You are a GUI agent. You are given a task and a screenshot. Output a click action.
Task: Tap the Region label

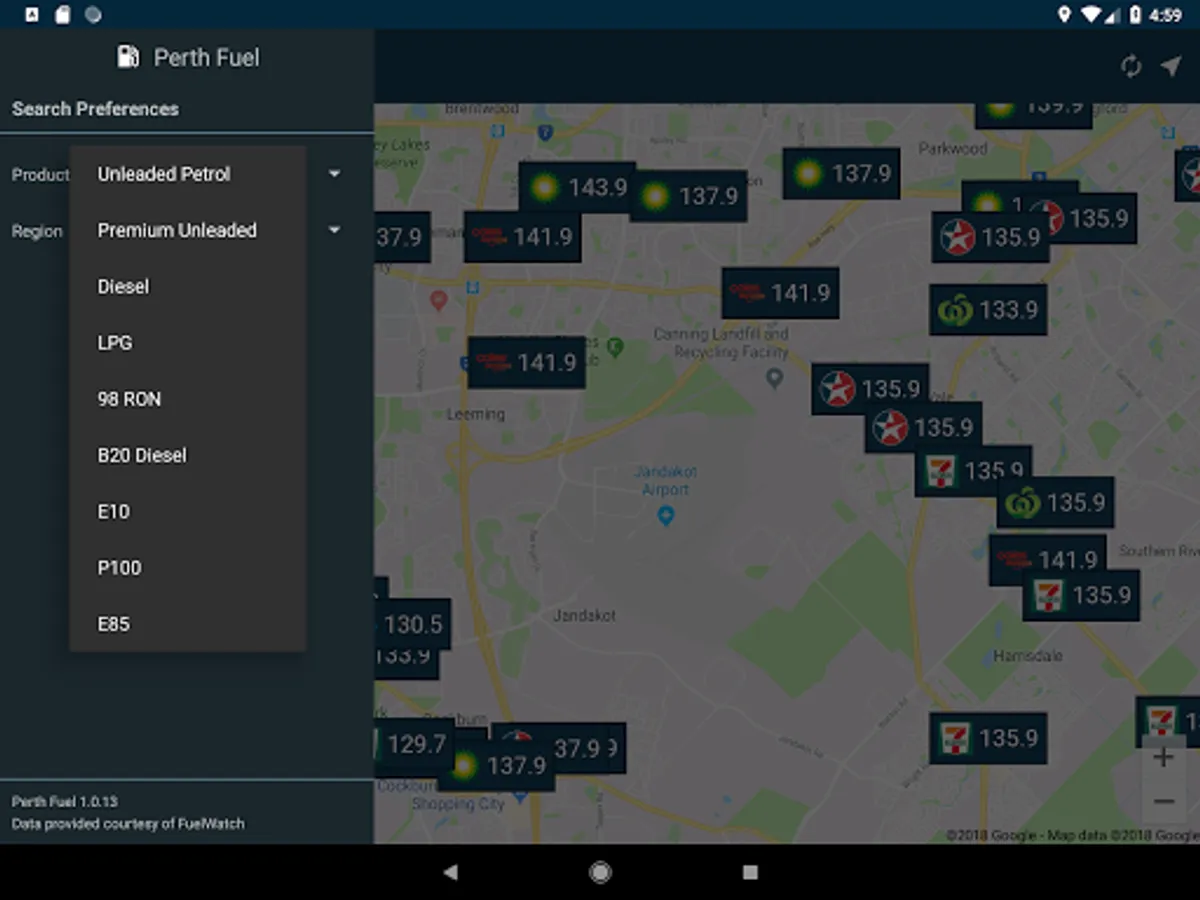point(37,231)
